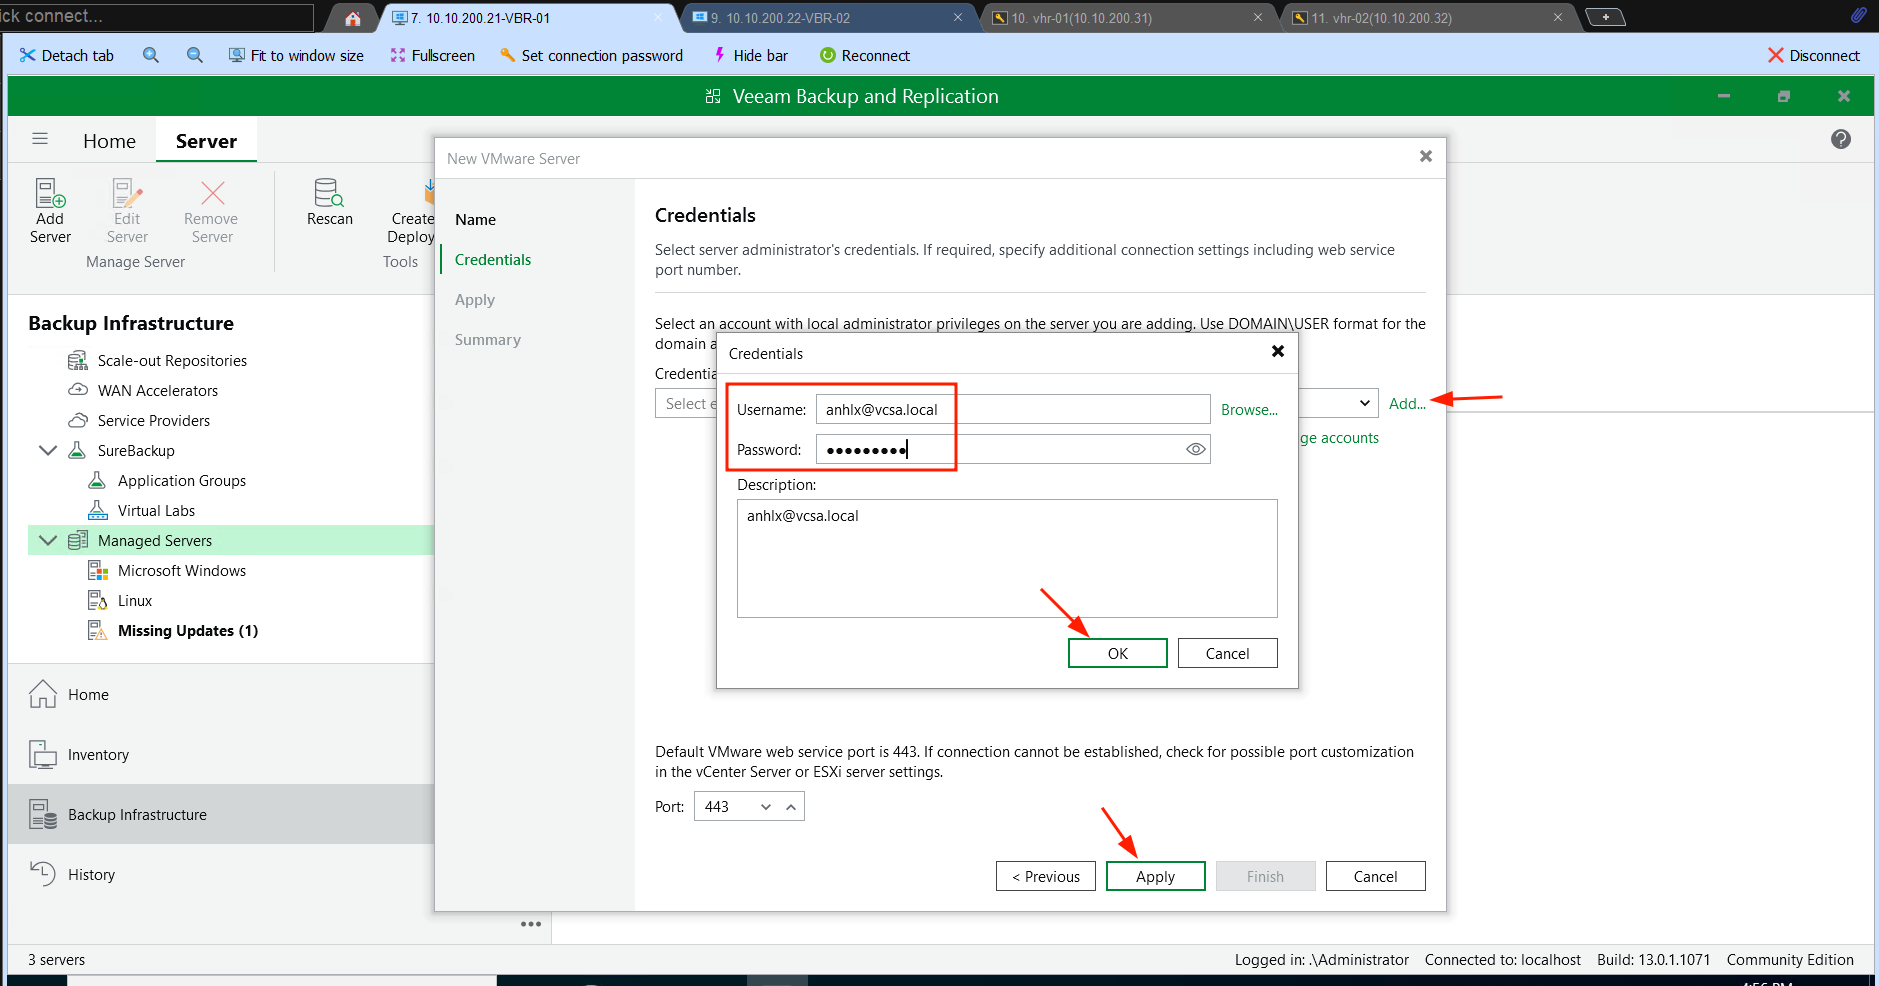Click the SureBackup flask icon
Image resolution: width=1879 pixels, height=986 pixels.
77,450
